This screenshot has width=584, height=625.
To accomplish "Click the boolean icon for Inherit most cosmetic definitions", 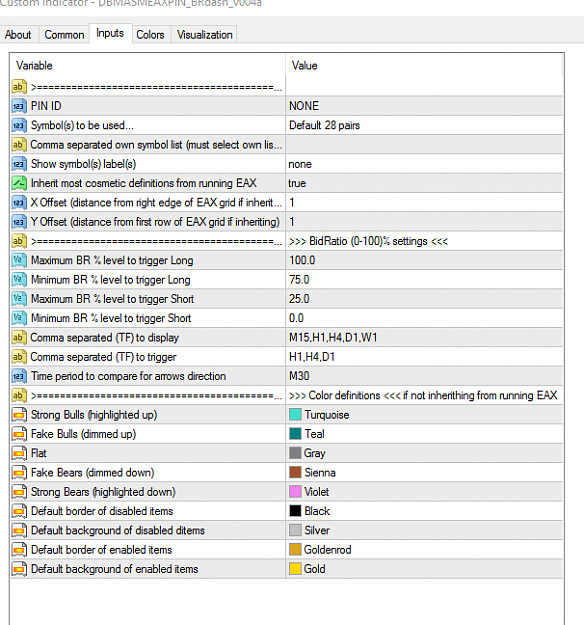I will pos(19,183).
